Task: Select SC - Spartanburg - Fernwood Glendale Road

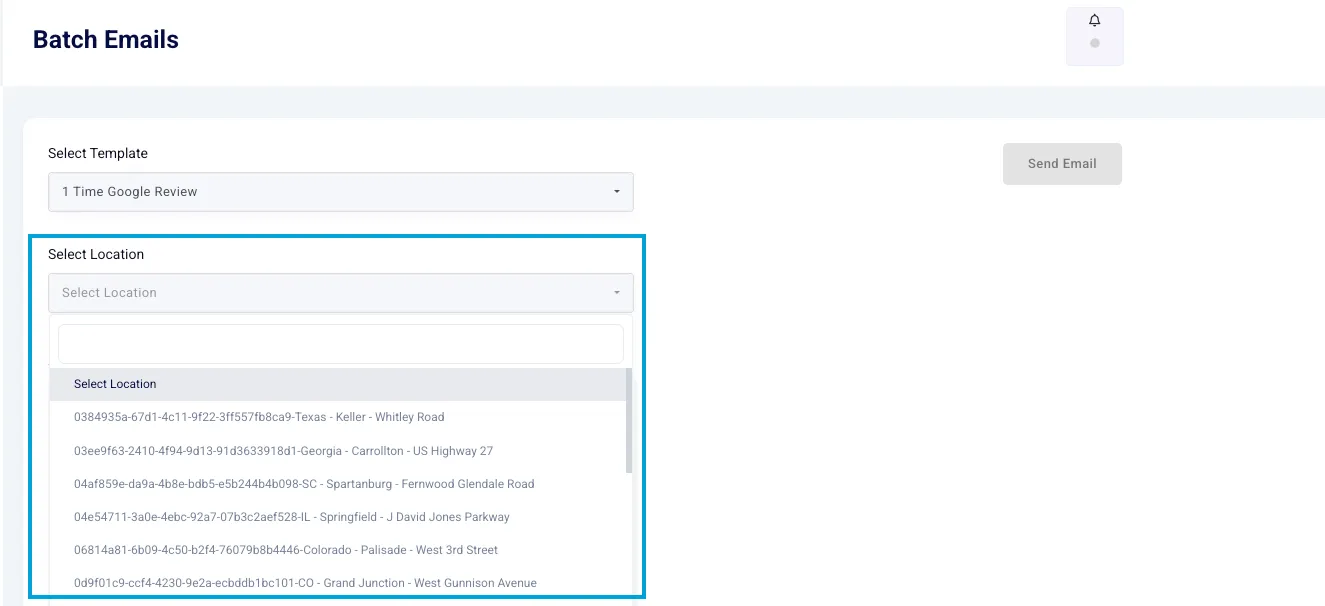Action: pyautogui.click(x=338, y=484)
